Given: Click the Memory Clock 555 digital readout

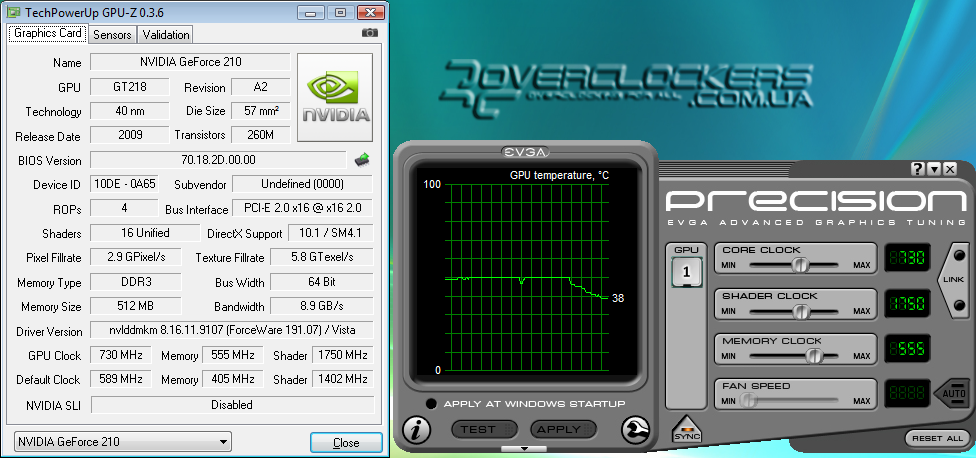Looking at the screenshot, I should click(x=908, y=348).
